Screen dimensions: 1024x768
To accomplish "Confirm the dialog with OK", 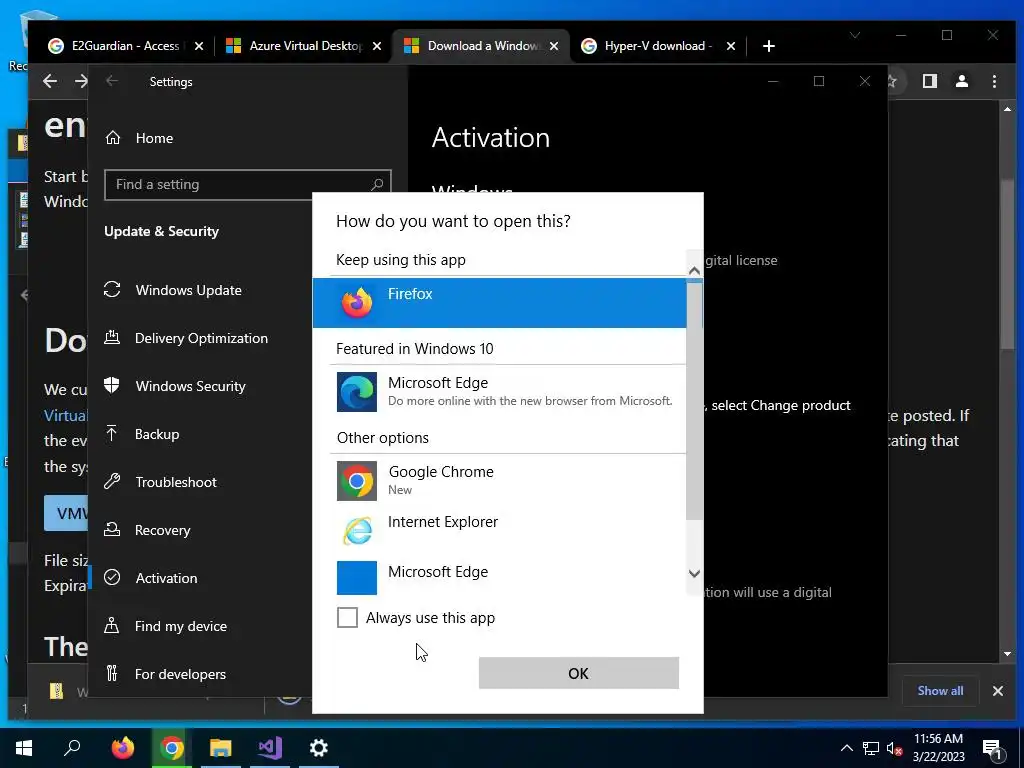I will point(579,673).
